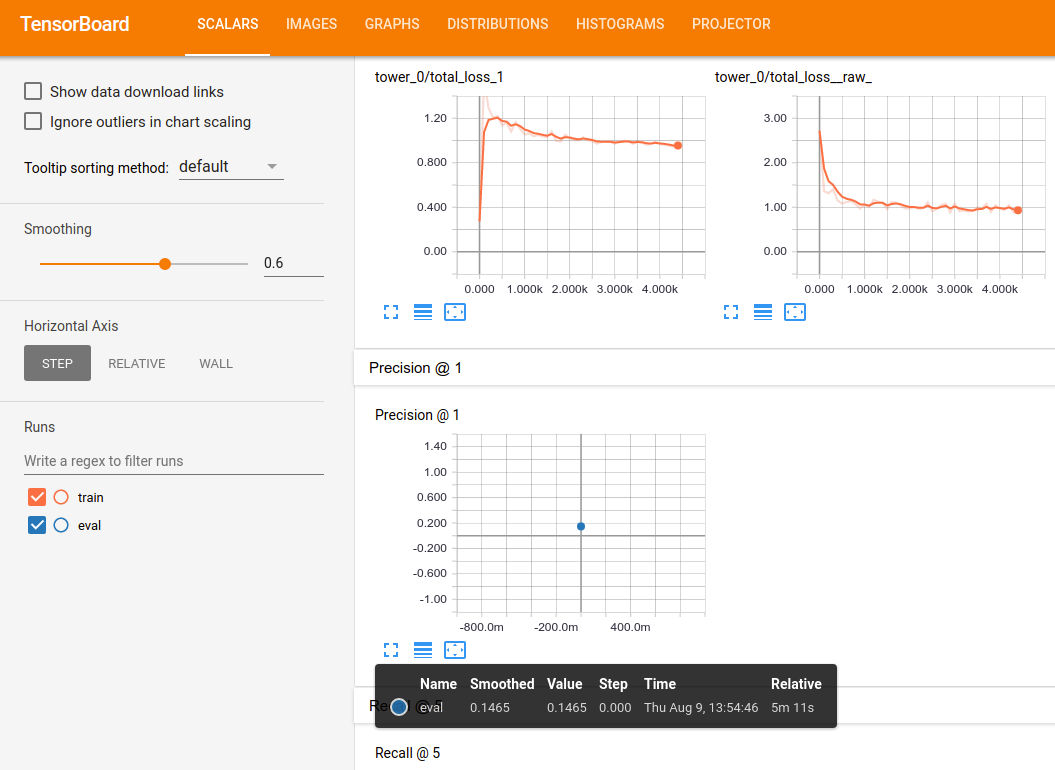This screenshot has width=1055, height=770.
Task: Expand the Recall @ 5 section
Action: (405, 752)
